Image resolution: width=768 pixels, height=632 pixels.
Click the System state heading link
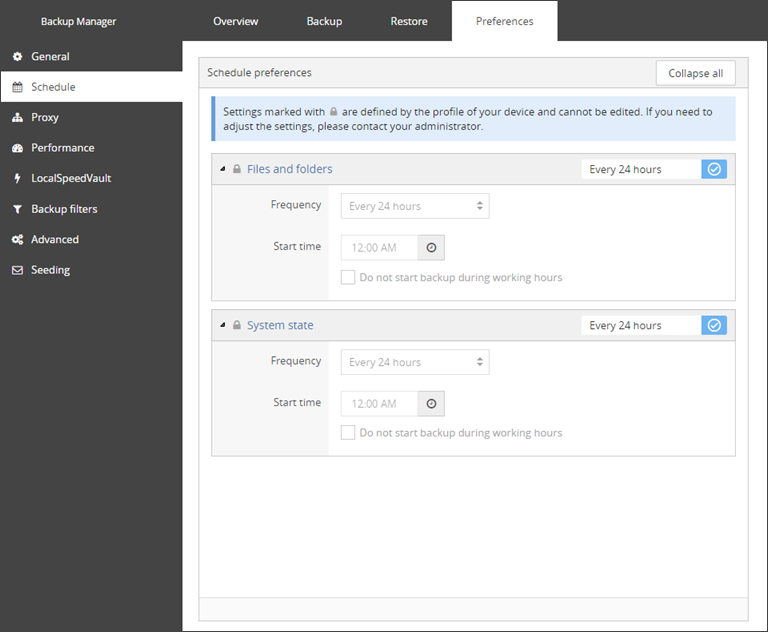[x=280, y=325]
